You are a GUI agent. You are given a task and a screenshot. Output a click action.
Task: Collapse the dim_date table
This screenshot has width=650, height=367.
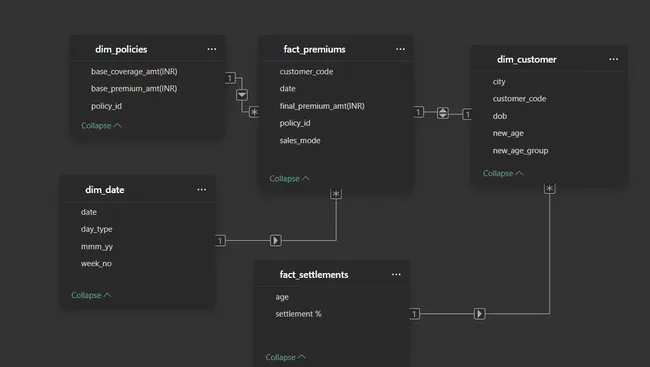click(91, 295)
